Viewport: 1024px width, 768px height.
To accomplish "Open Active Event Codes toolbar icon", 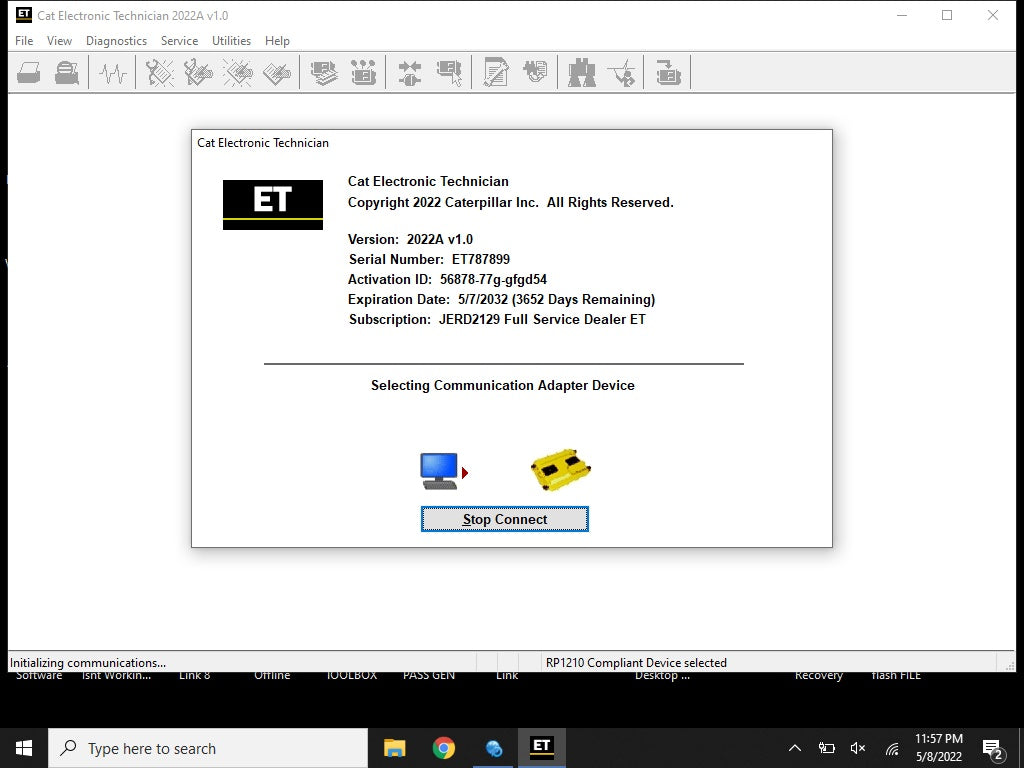I will click(x=238, y=72).
